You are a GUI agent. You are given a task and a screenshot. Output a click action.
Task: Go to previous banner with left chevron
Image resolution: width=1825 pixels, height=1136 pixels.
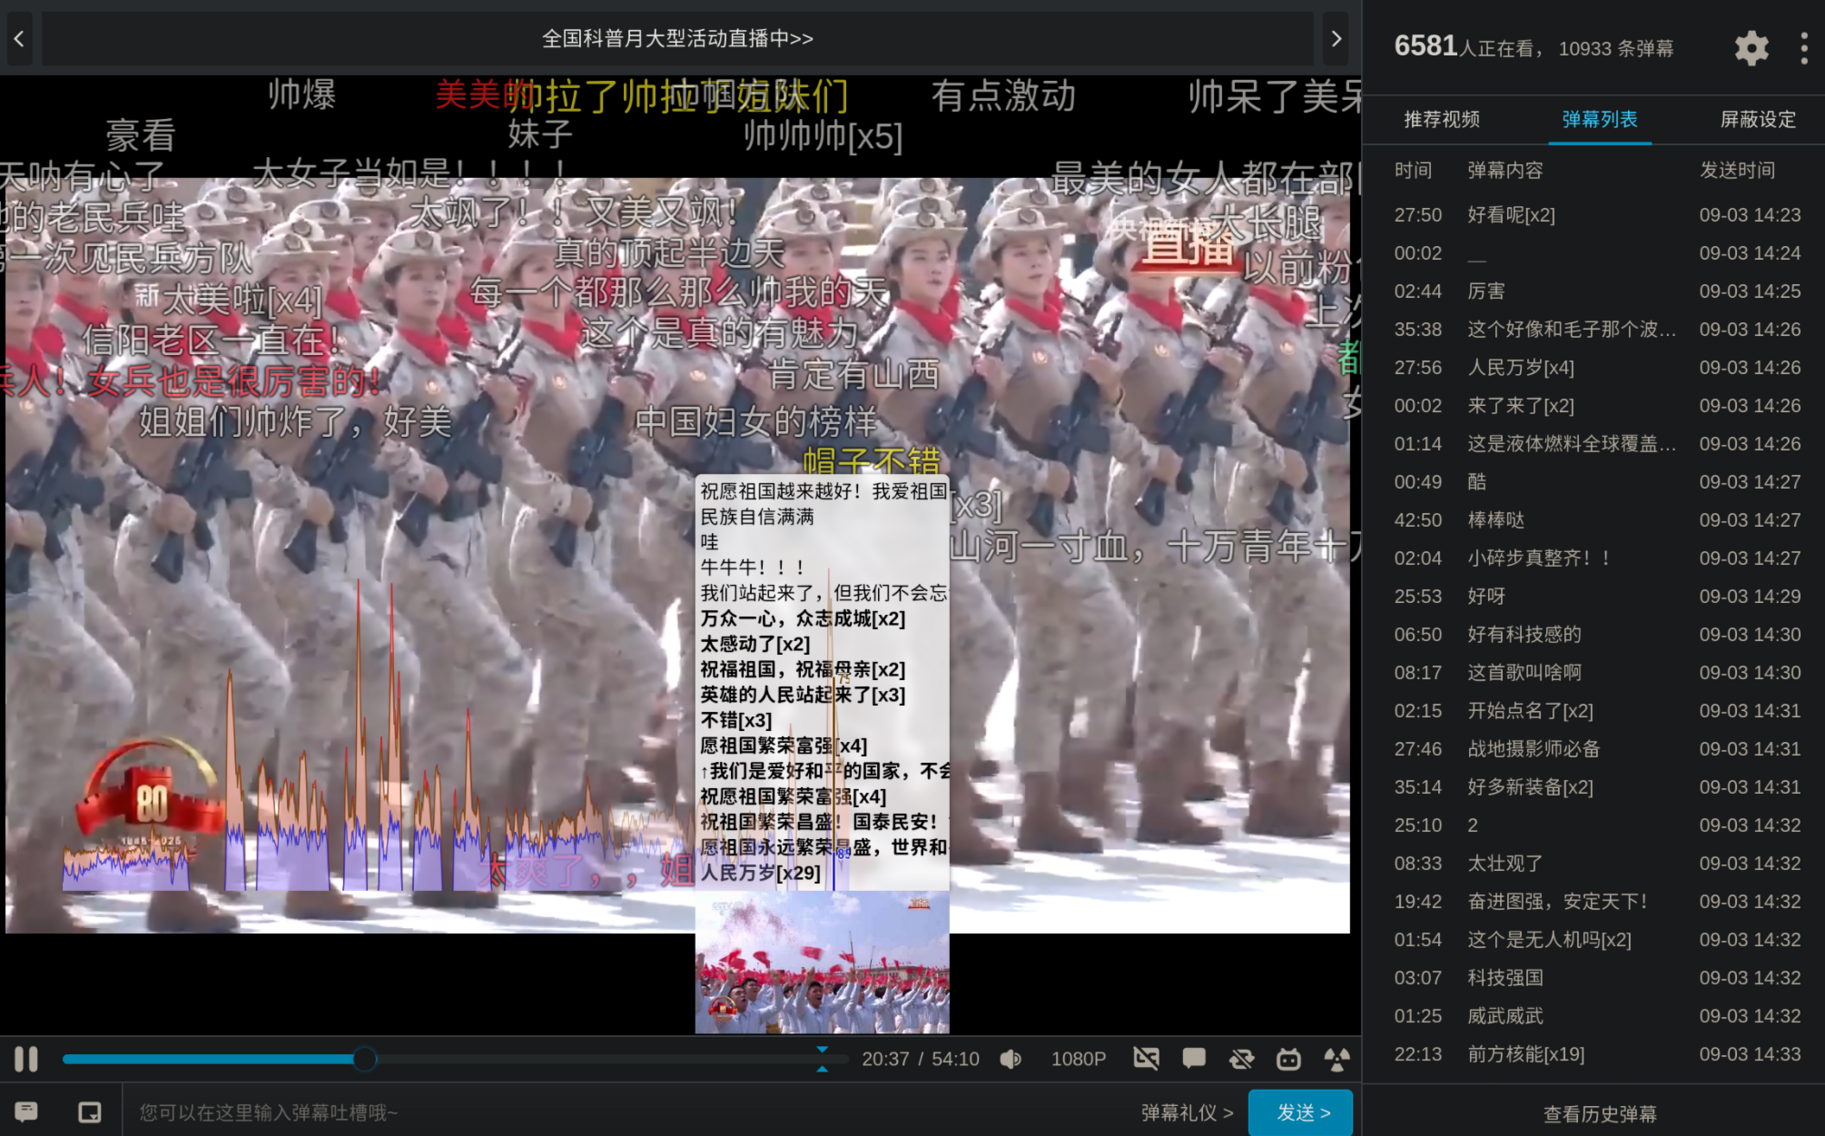tap(19, 39)
